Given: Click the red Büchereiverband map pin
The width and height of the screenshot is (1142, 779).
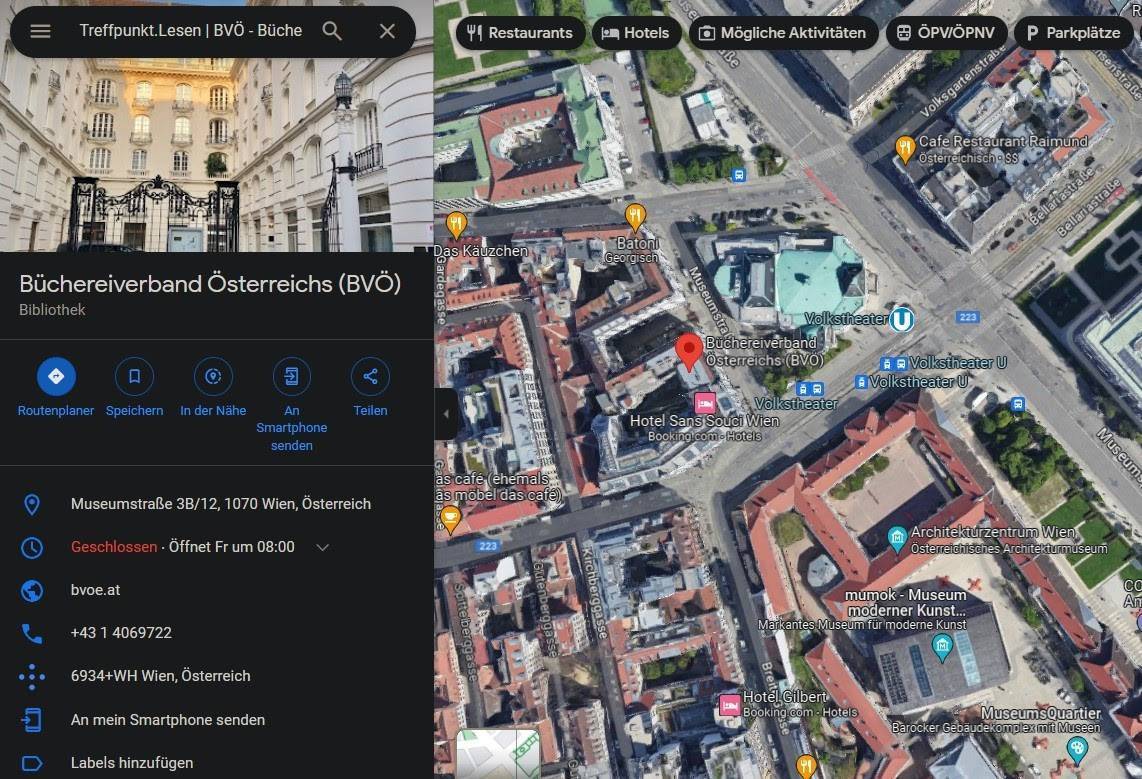Looking at the screenshot, I should (688, 352).
